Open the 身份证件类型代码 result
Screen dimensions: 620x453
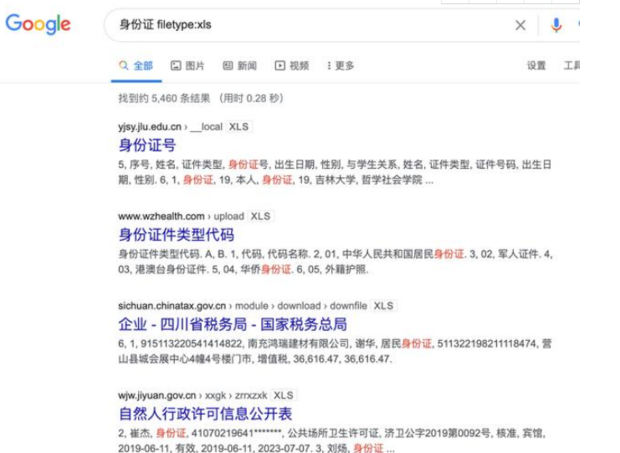[176, 235]
